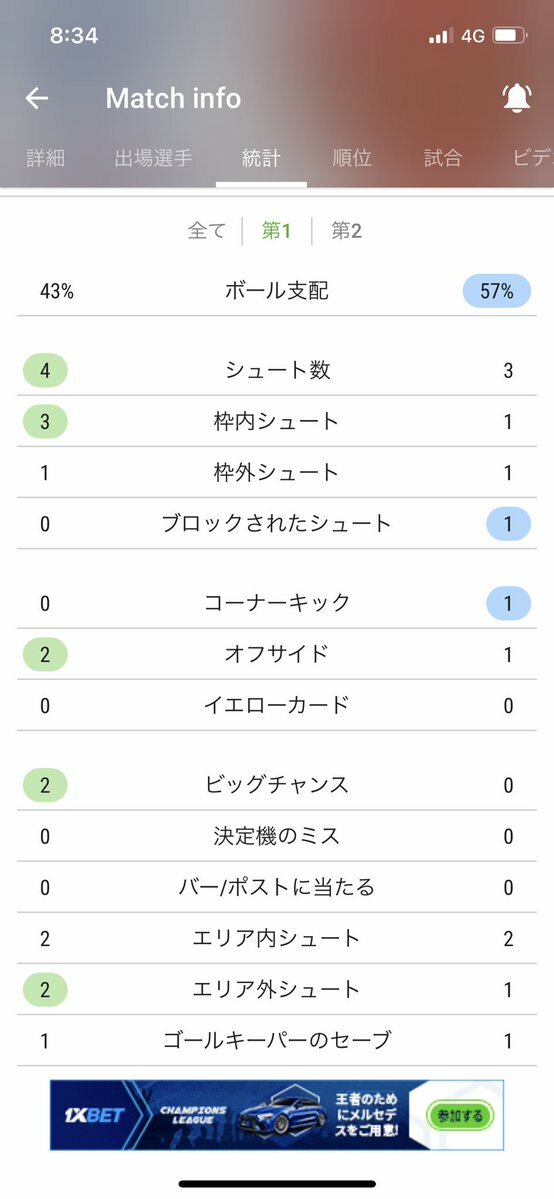Viewport: 554px width, 1199px height.
Task: Tap the ボール支配 stat row label
Action: pos(276,291)
